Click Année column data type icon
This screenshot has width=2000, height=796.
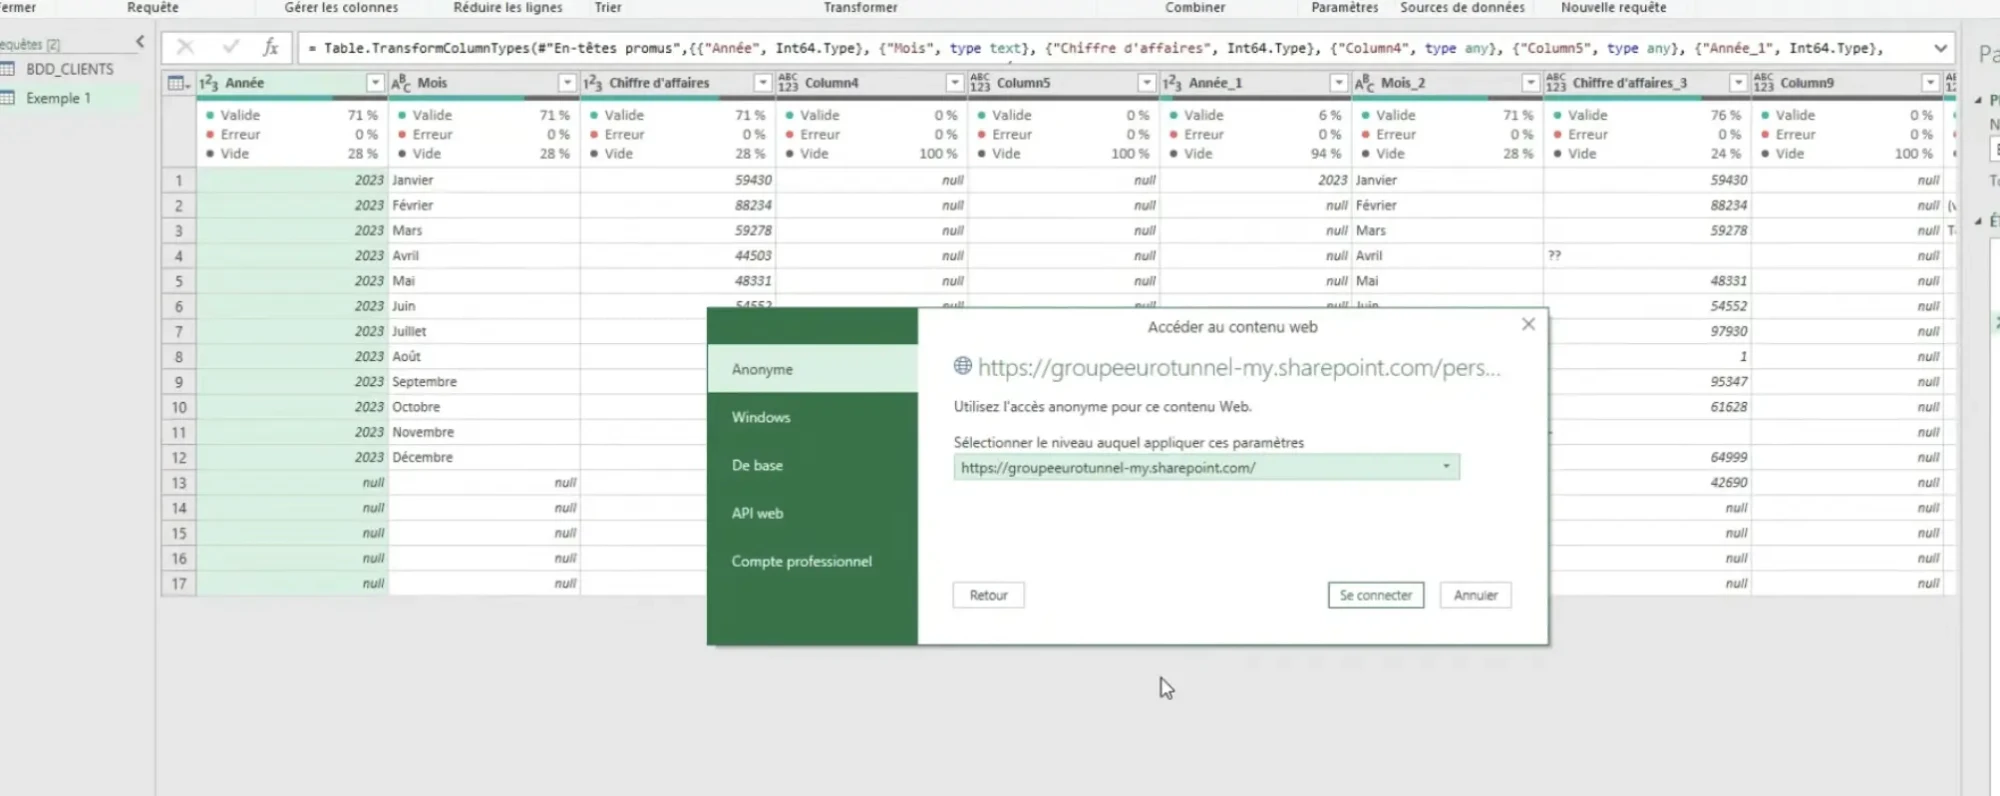tap(209, 83)
